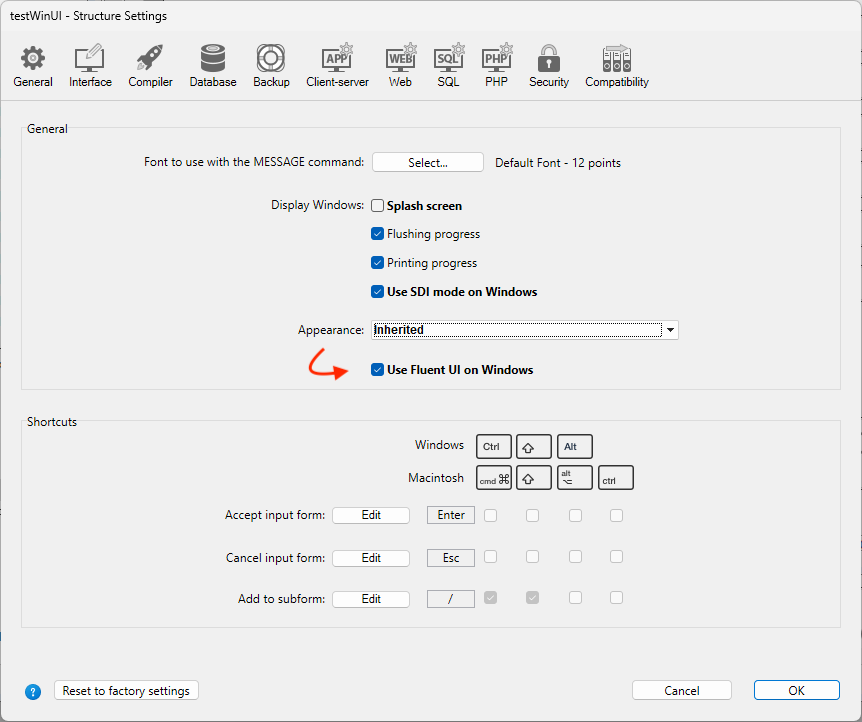This screenshot has height=722, width=862.
Task: Click Select... to choose MESSAGE font
Action: tap(428, 163)
